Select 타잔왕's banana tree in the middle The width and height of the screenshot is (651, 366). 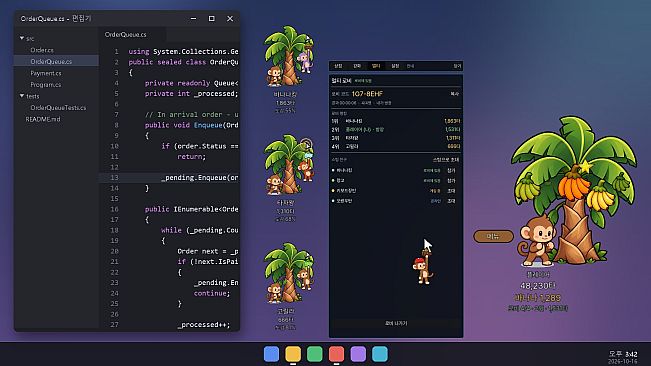coord(289,165)
